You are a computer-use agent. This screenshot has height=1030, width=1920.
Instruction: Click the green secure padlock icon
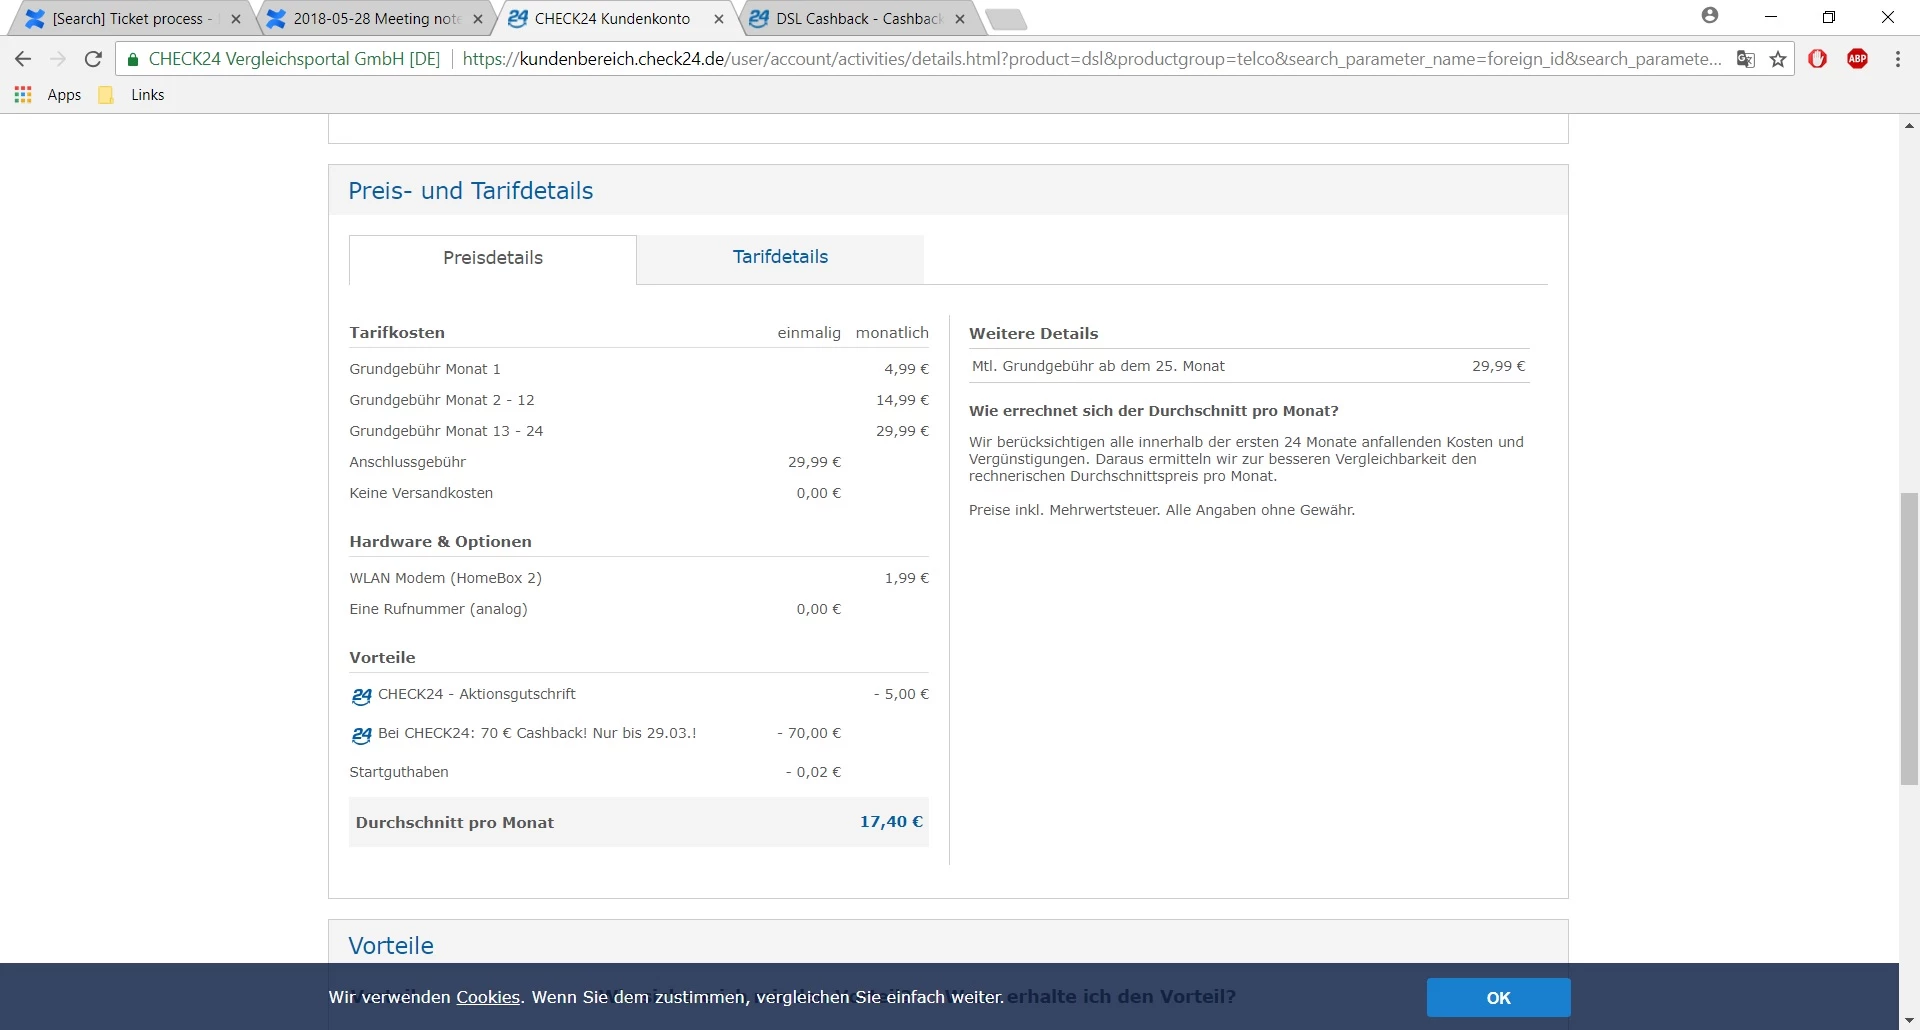132,60
